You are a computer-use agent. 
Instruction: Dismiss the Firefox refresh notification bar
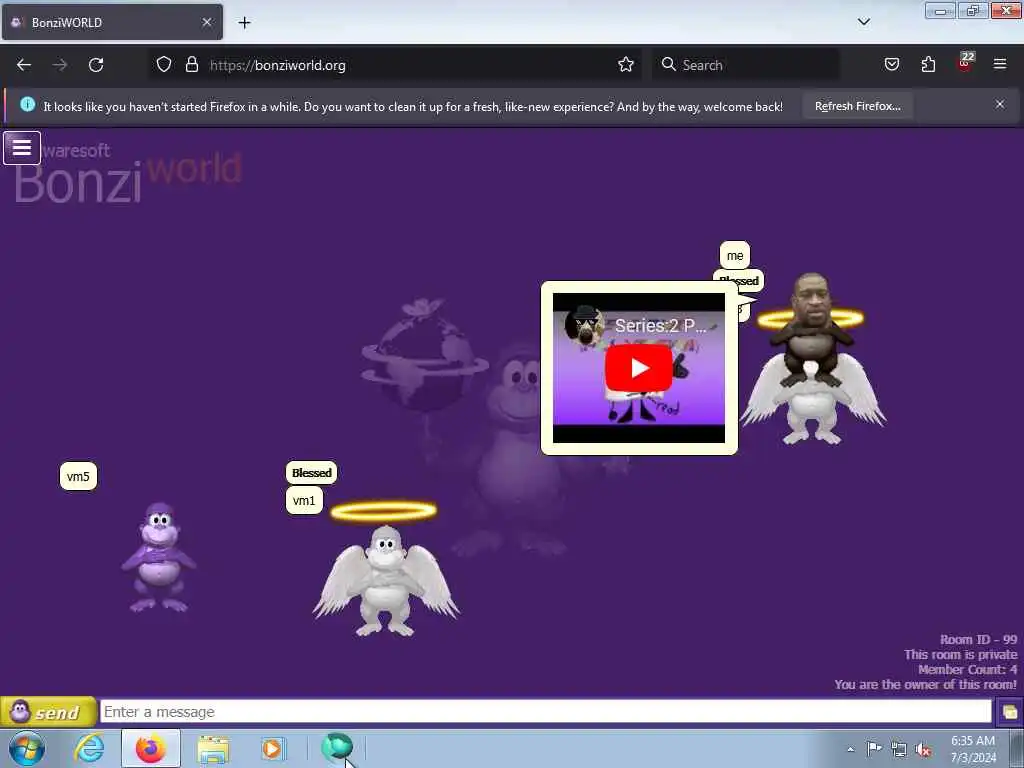click(x=1000, y=104)
